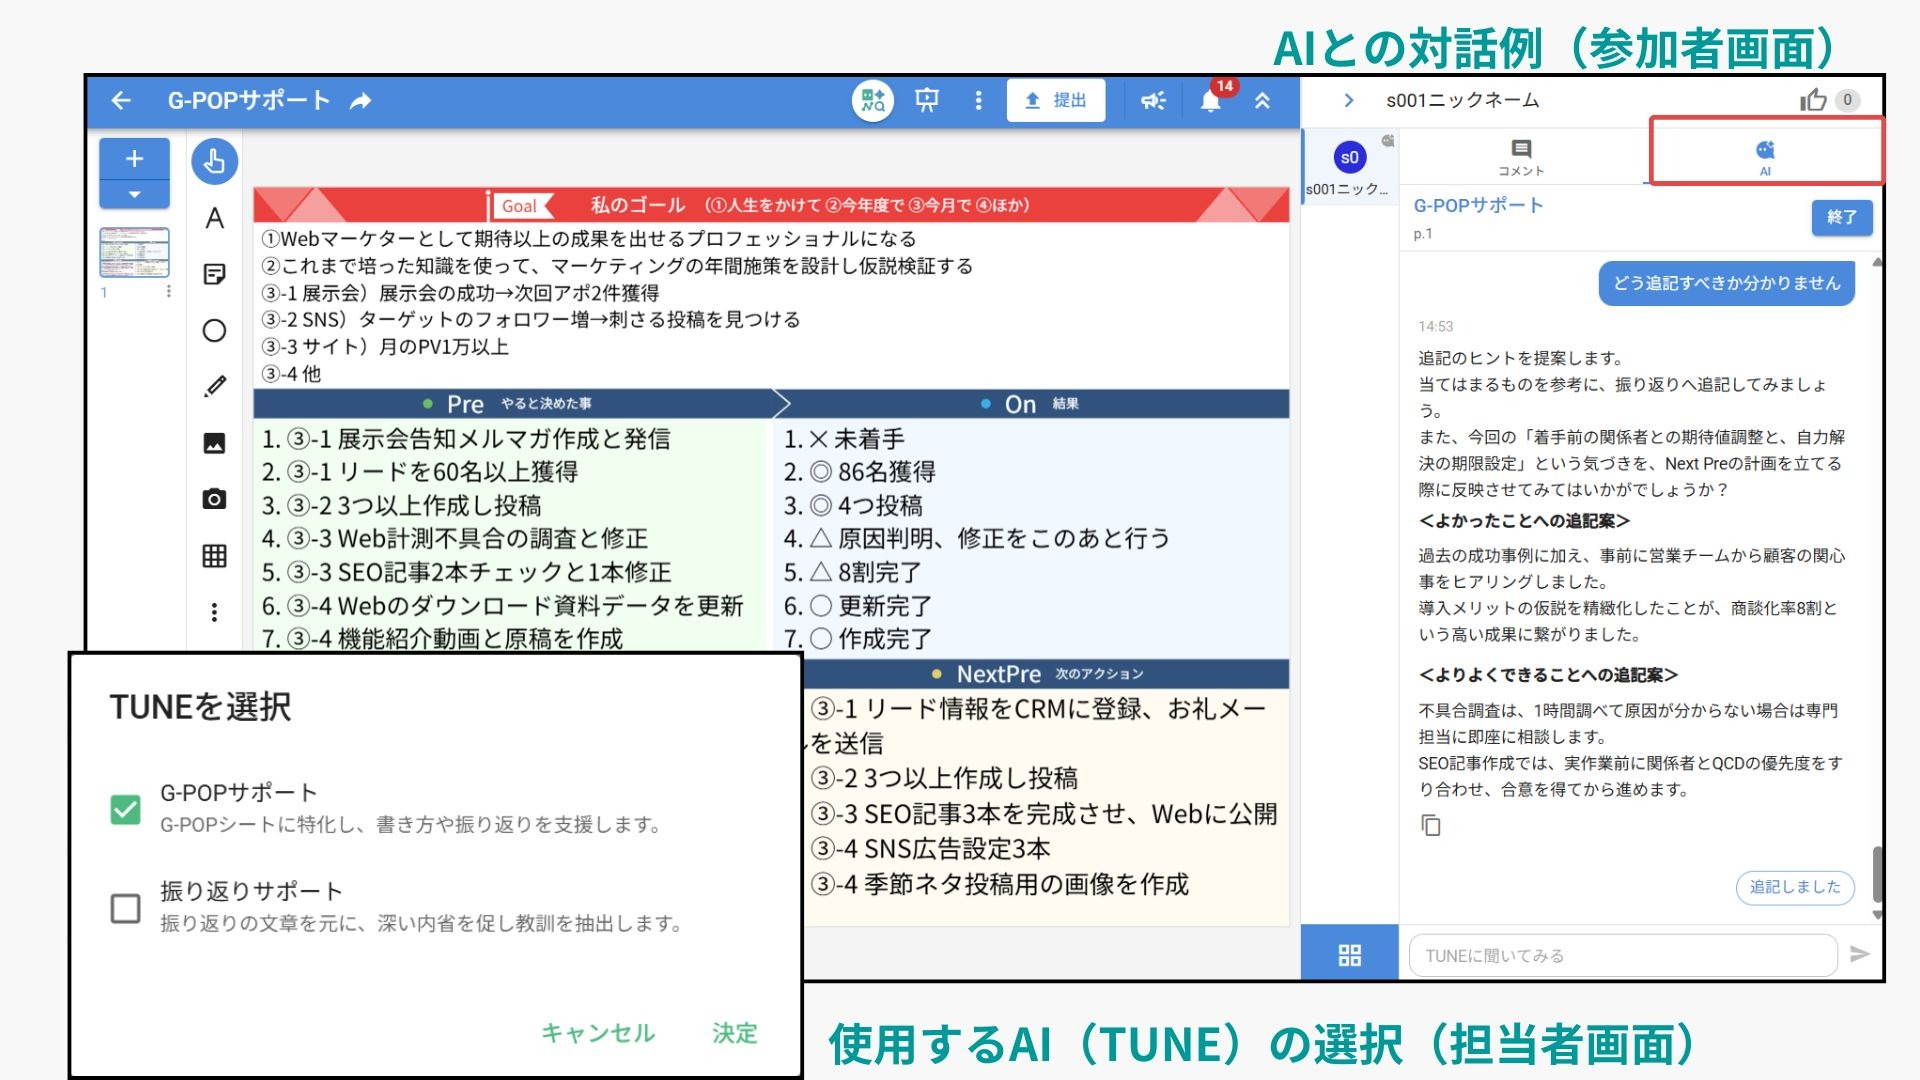The width and height of the screenshot is (1920, 1080).
Task: Start presentation mode icon in header
Action: 927,100
